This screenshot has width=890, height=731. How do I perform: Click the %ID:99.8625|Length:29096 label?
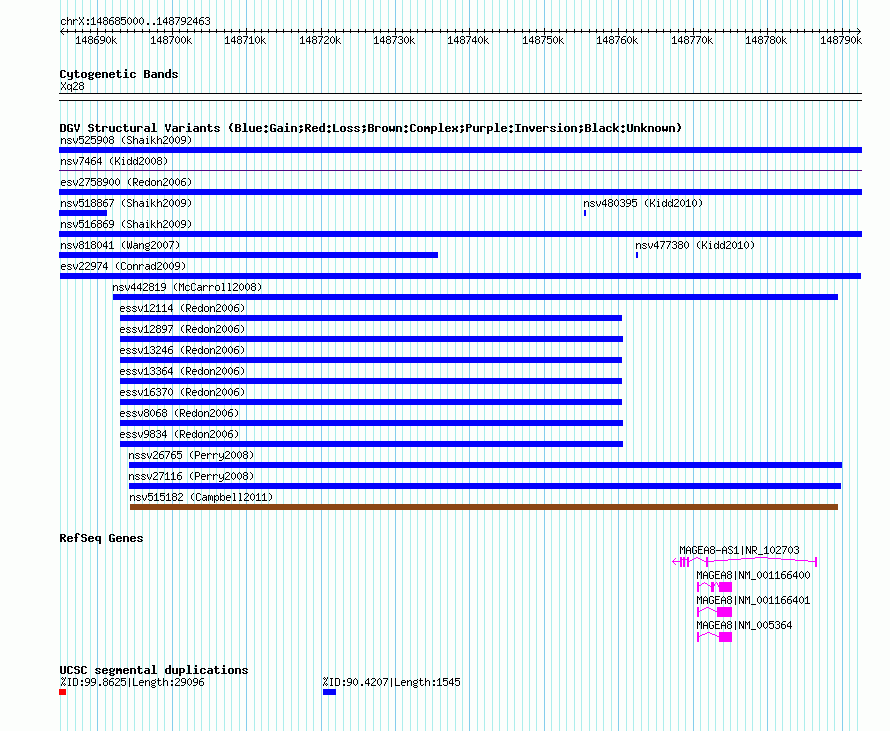point(132,682)
